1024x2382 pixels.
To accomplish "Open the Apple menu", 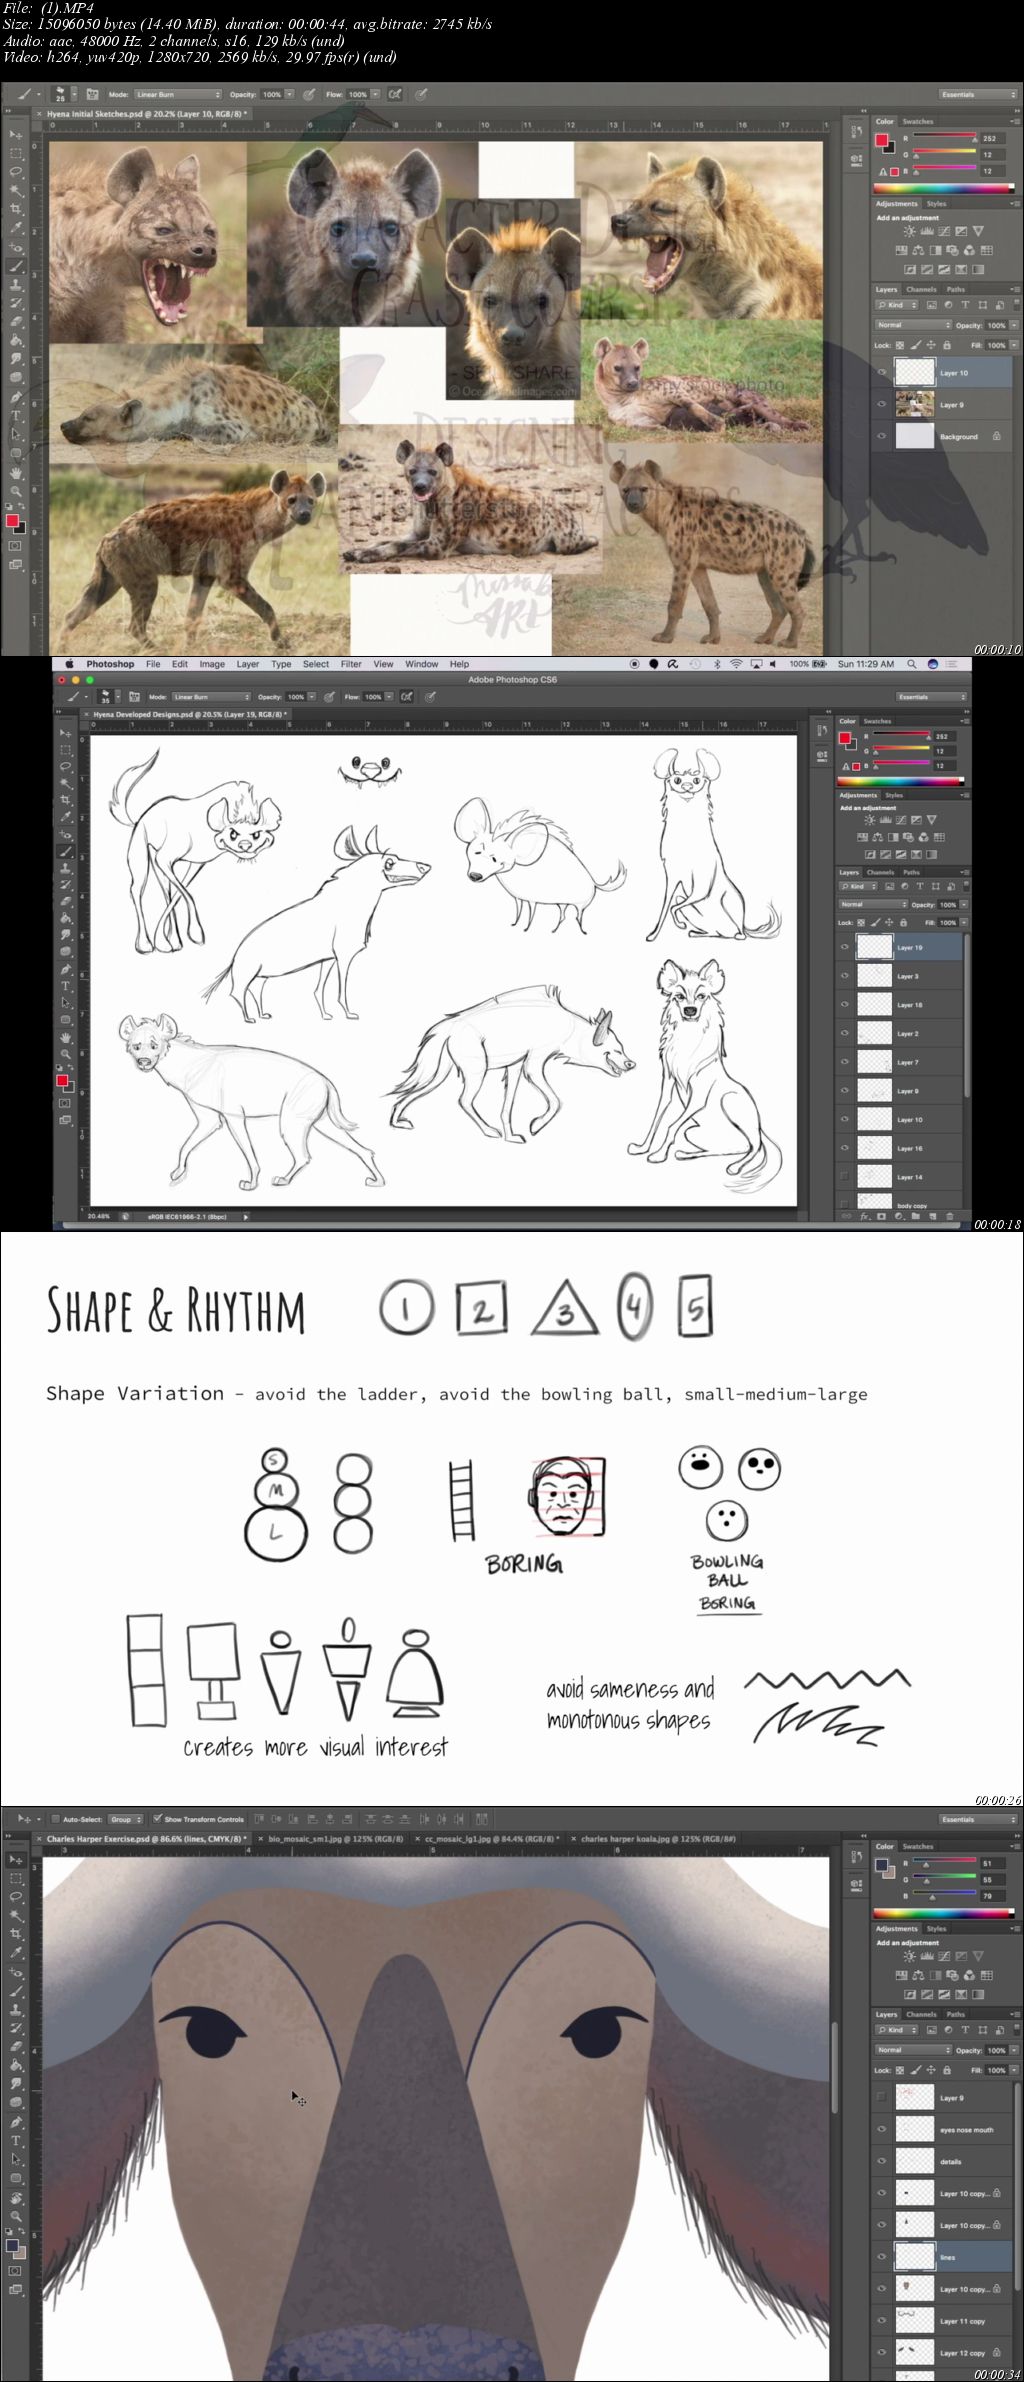I will click(70, 664).
